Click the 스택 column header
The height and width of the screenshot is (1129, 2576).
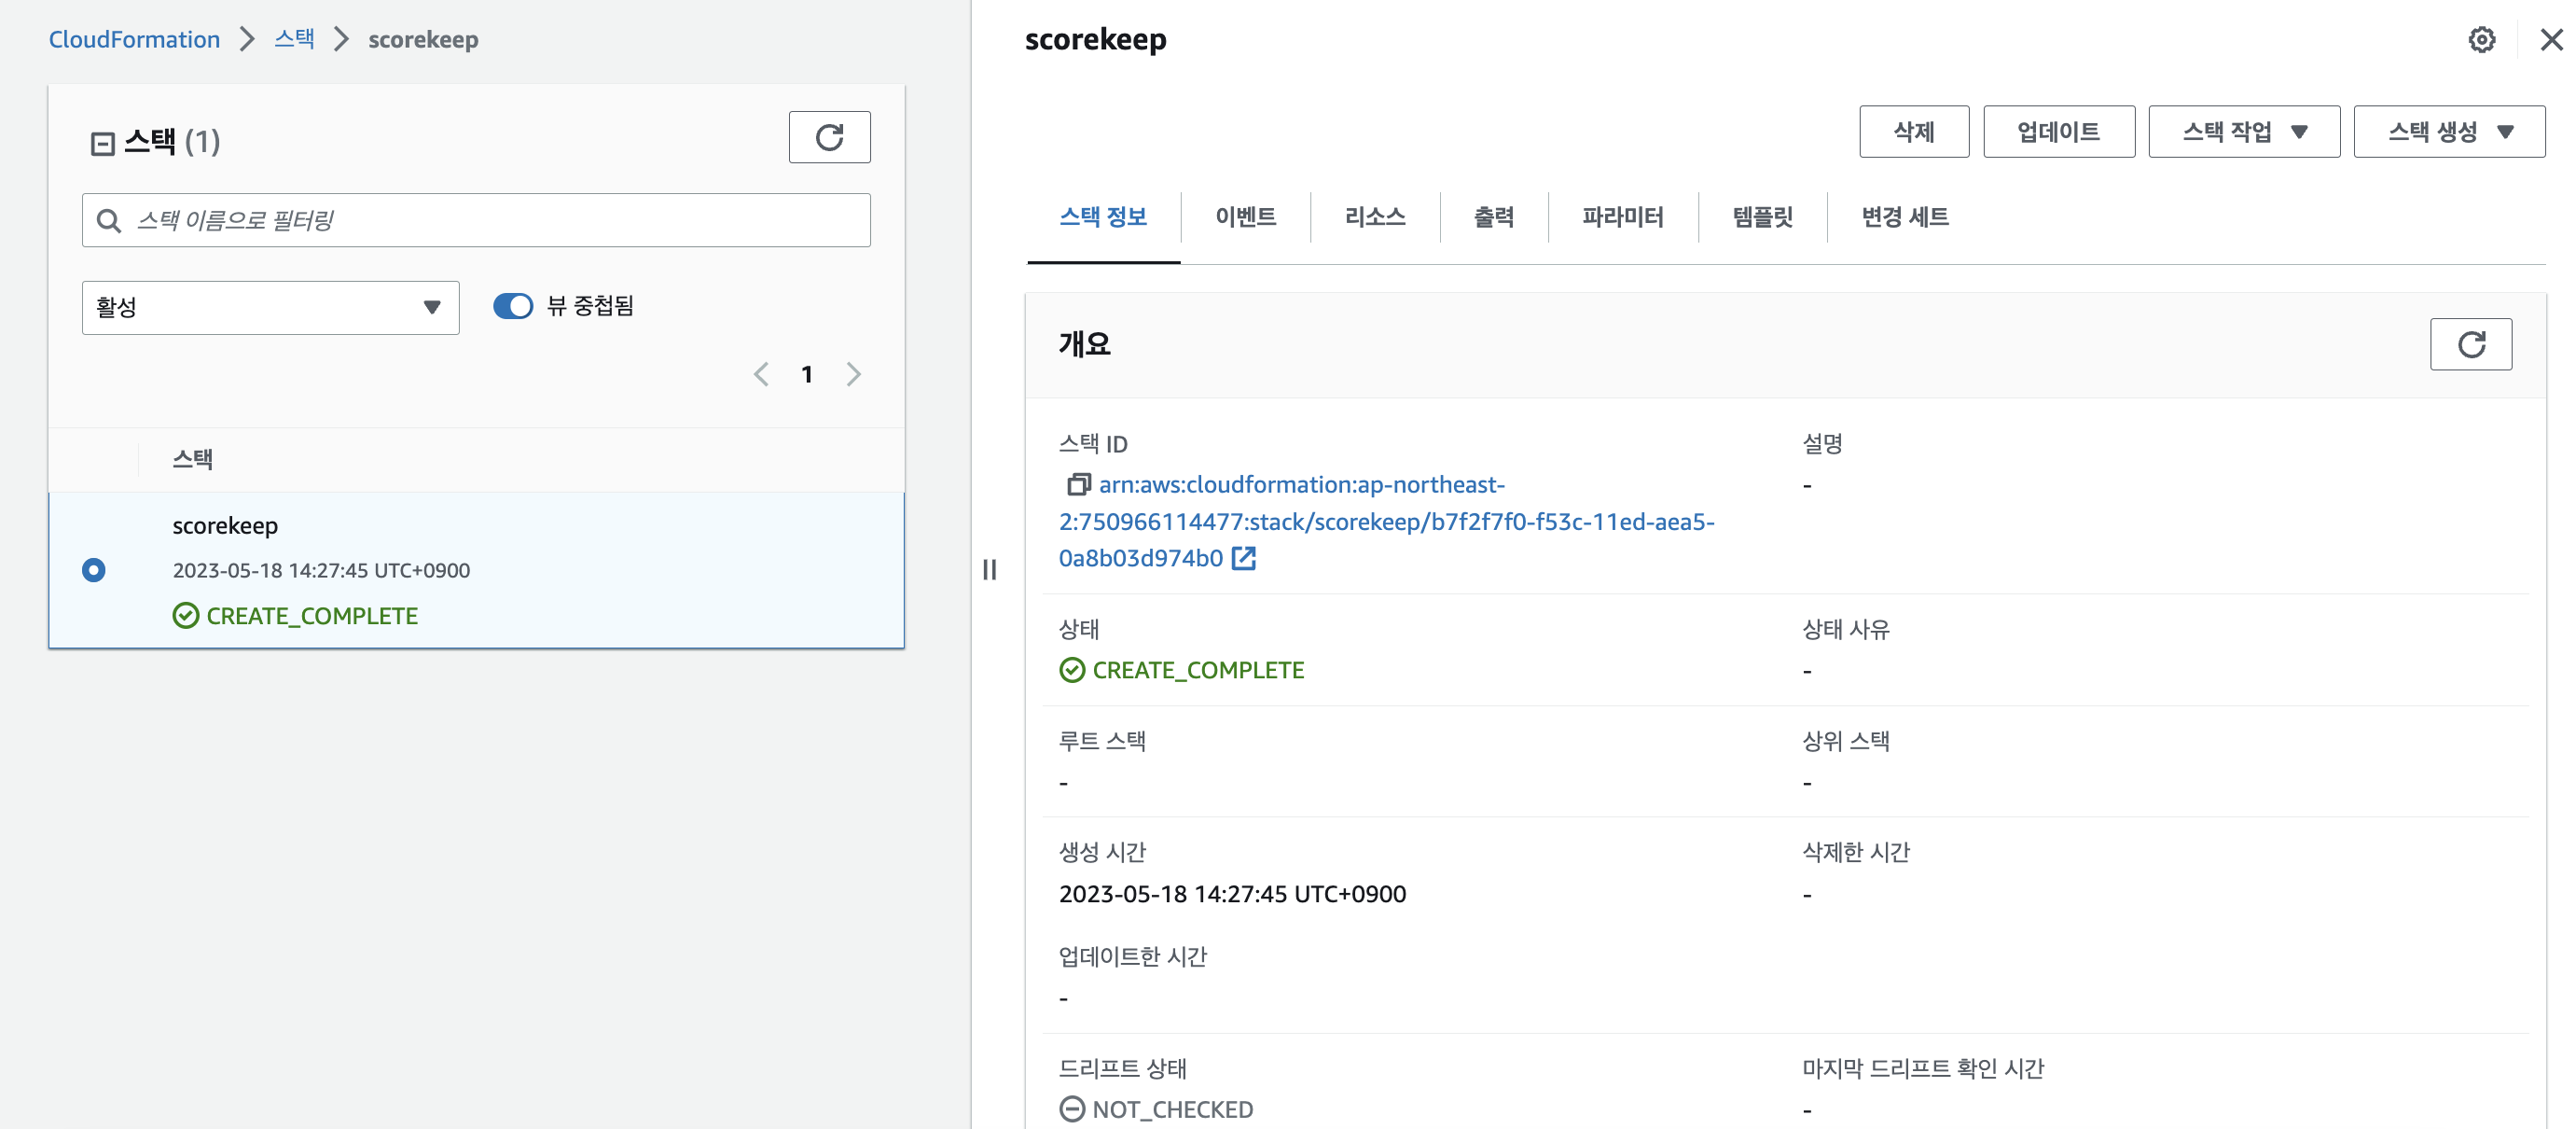[x=192, y=459]
